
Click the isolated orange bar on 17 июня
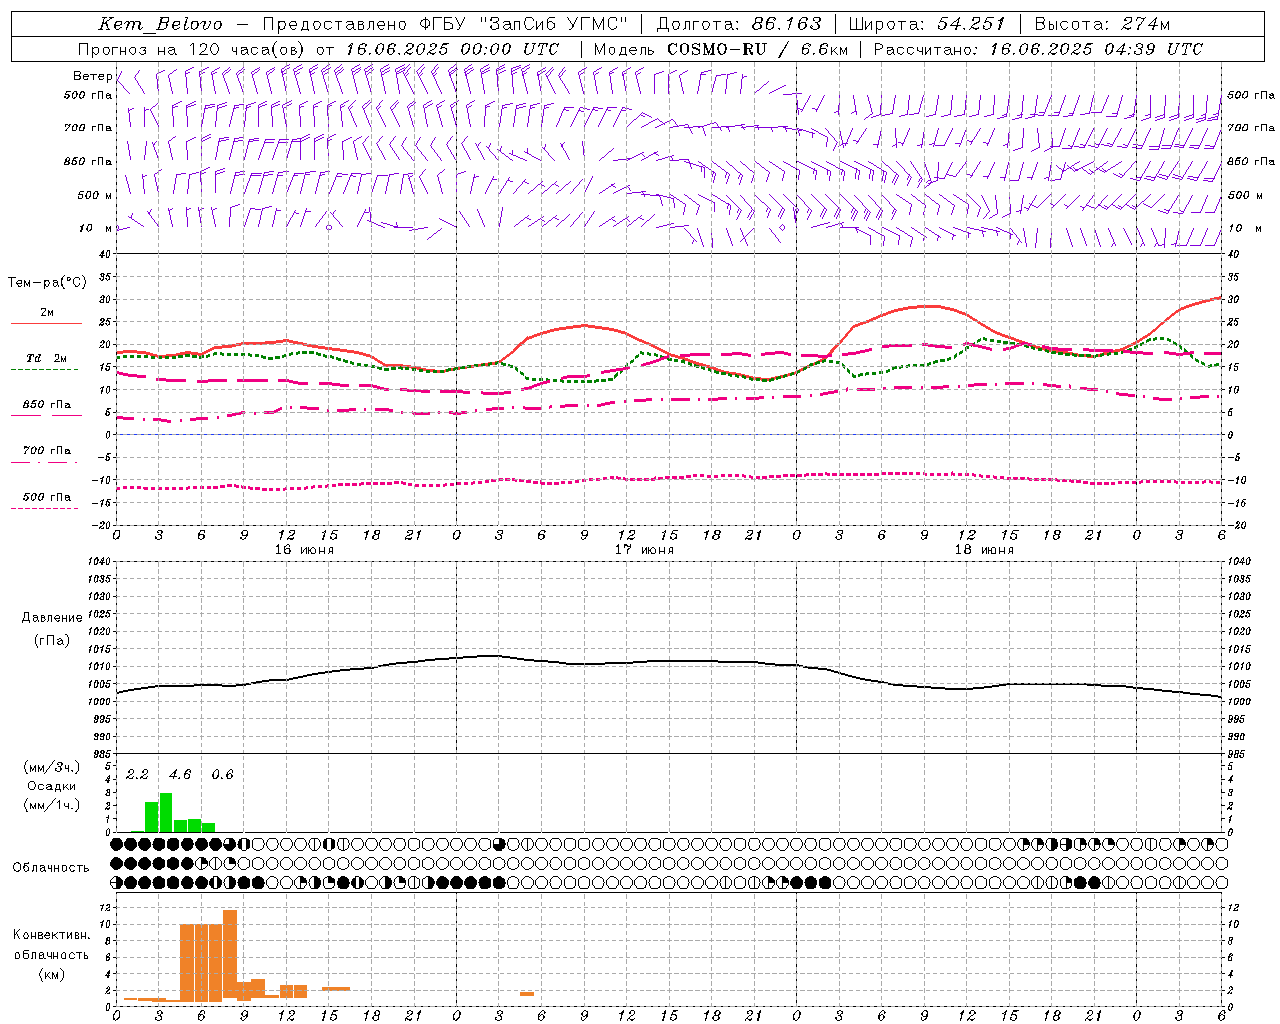[527, 994]
